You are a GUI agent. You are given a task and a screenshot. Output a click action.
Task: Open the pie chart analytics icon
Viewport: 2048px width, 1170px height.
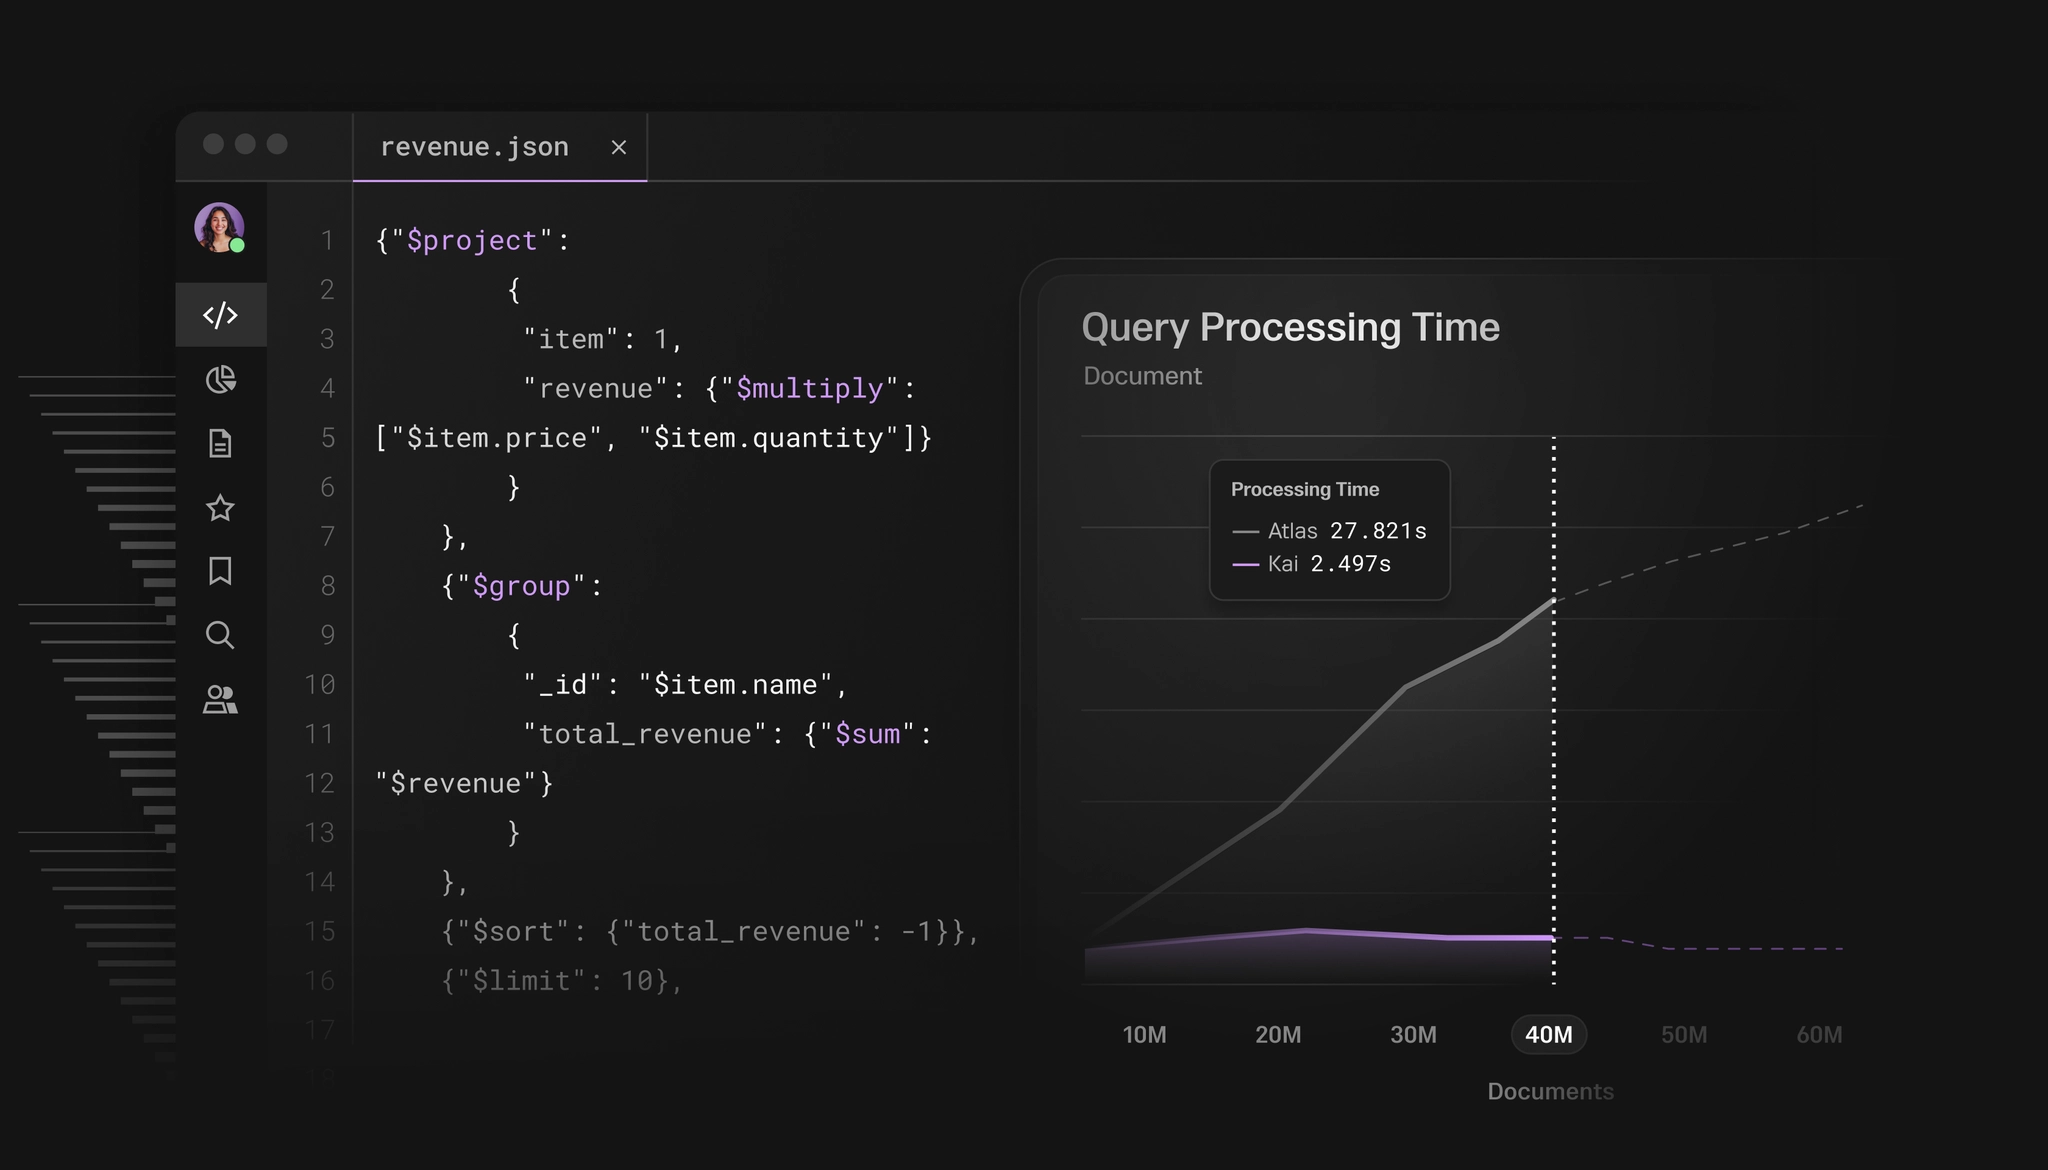click(x=220, y=379)
